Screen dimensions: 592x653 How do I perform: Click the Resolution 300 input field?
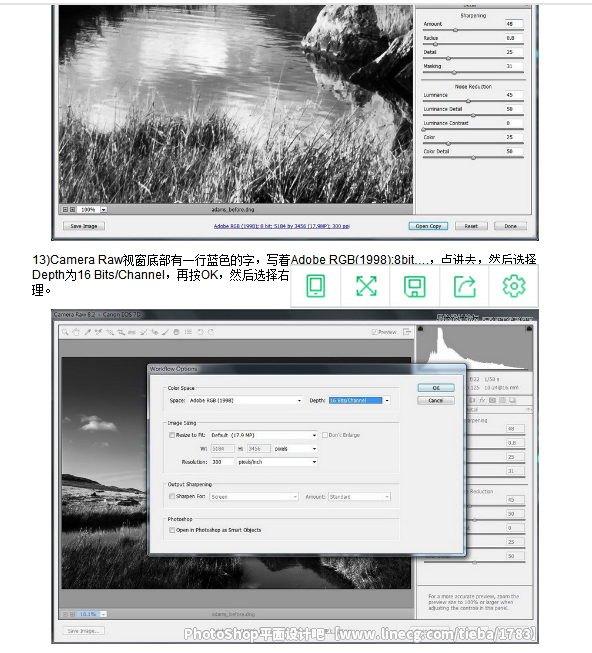[x=222, y=462]
